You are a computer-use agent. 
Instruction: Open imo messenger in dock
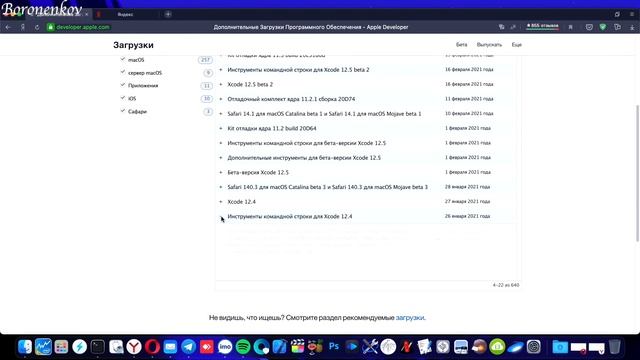[x=225, y=347]
